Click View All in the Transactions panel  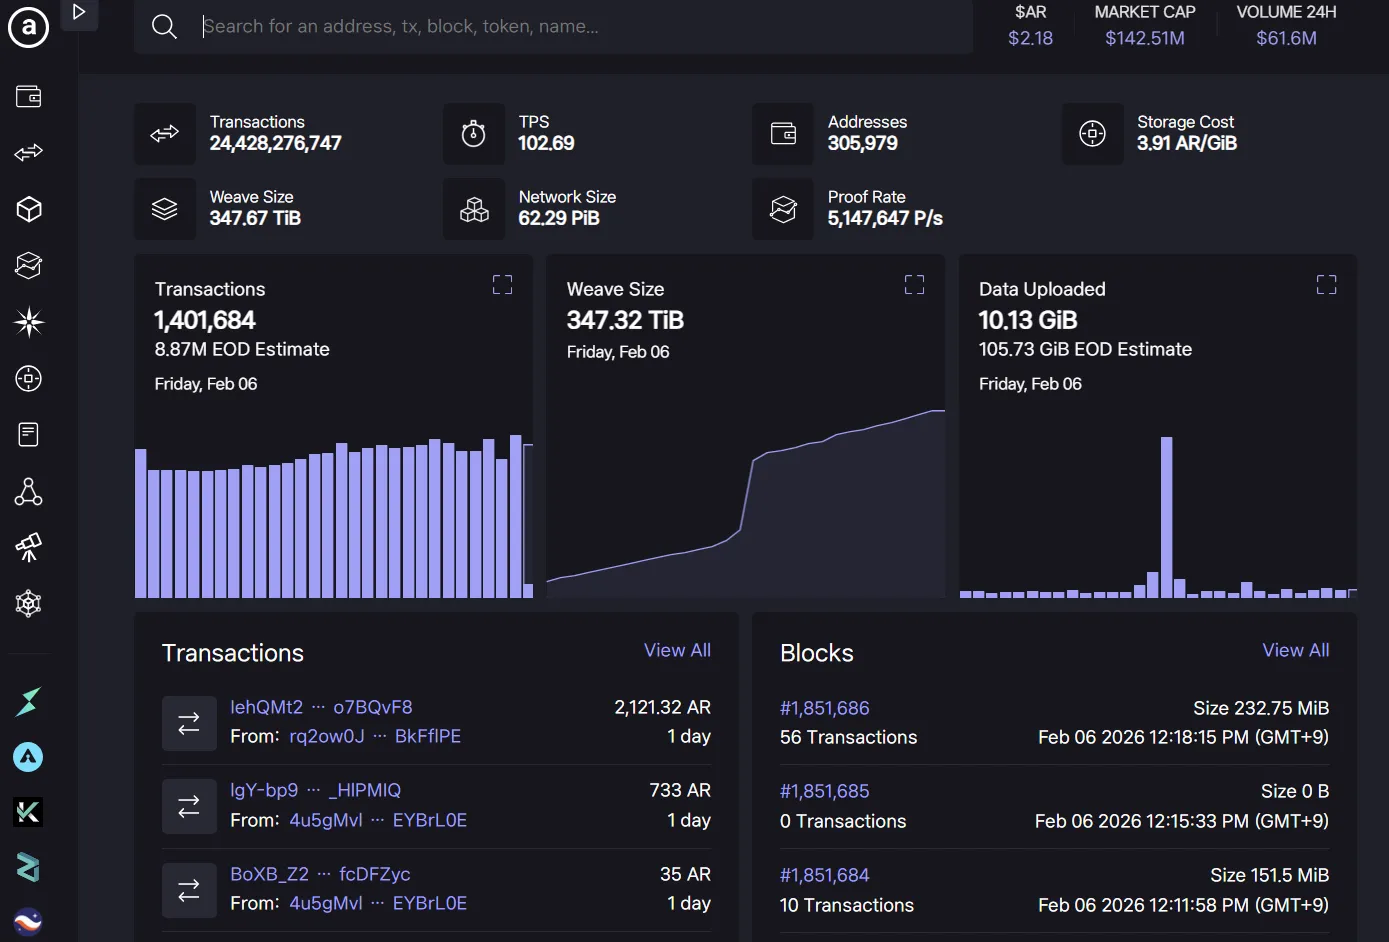click(677, 650)
